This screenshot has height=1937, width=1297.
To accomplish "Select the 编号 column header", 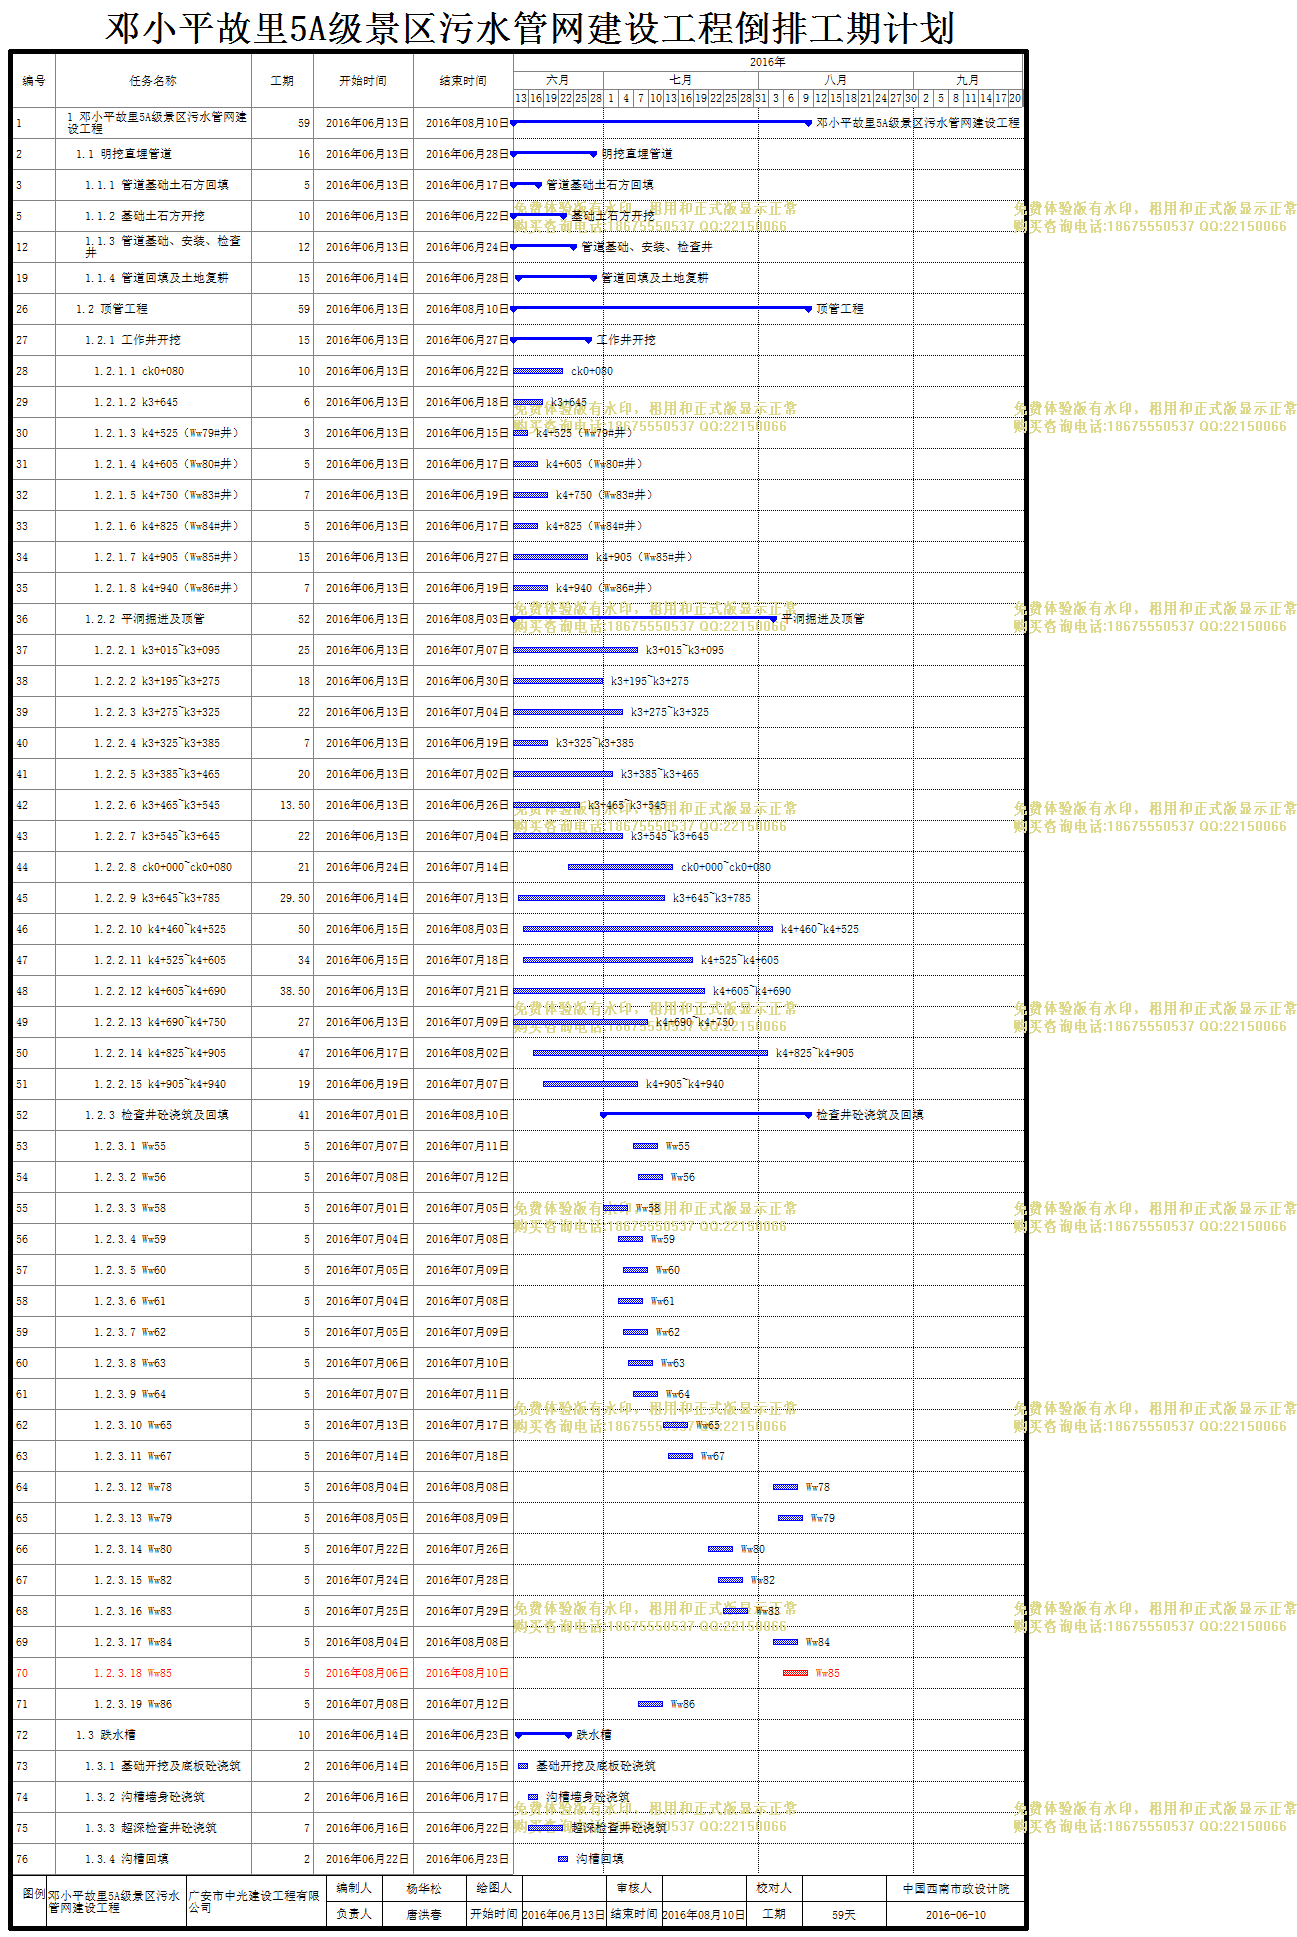I will [34, 81].
